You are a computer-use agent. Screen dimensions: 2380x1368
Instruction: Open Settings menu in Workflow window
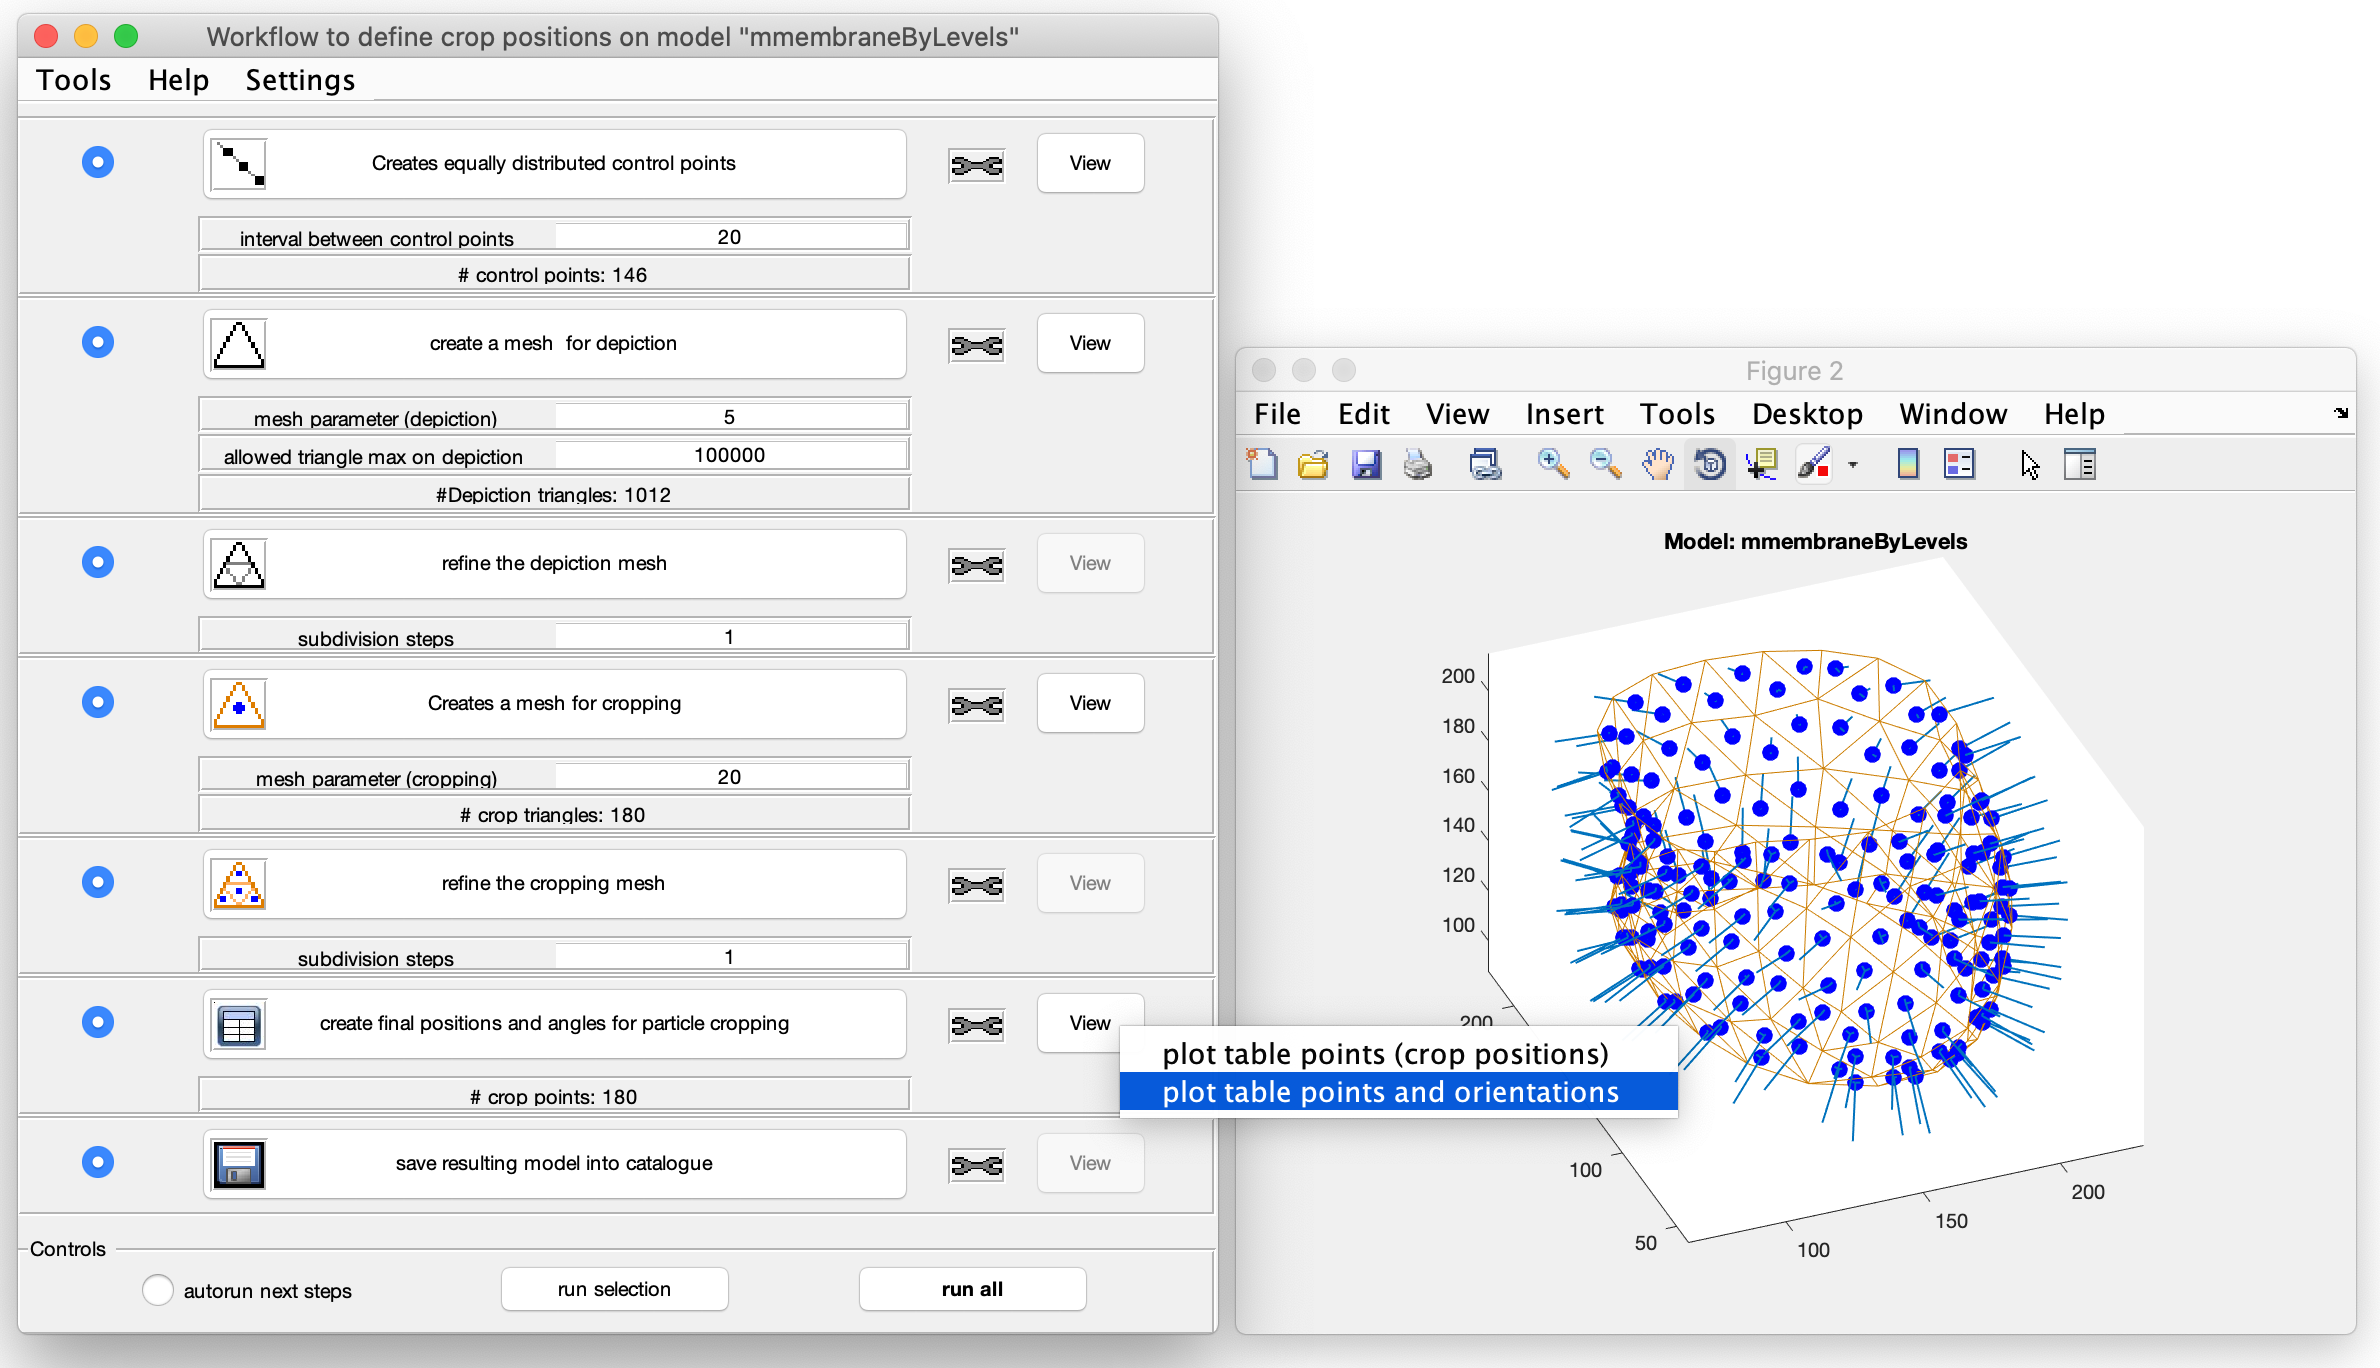(x=300, y=80)
